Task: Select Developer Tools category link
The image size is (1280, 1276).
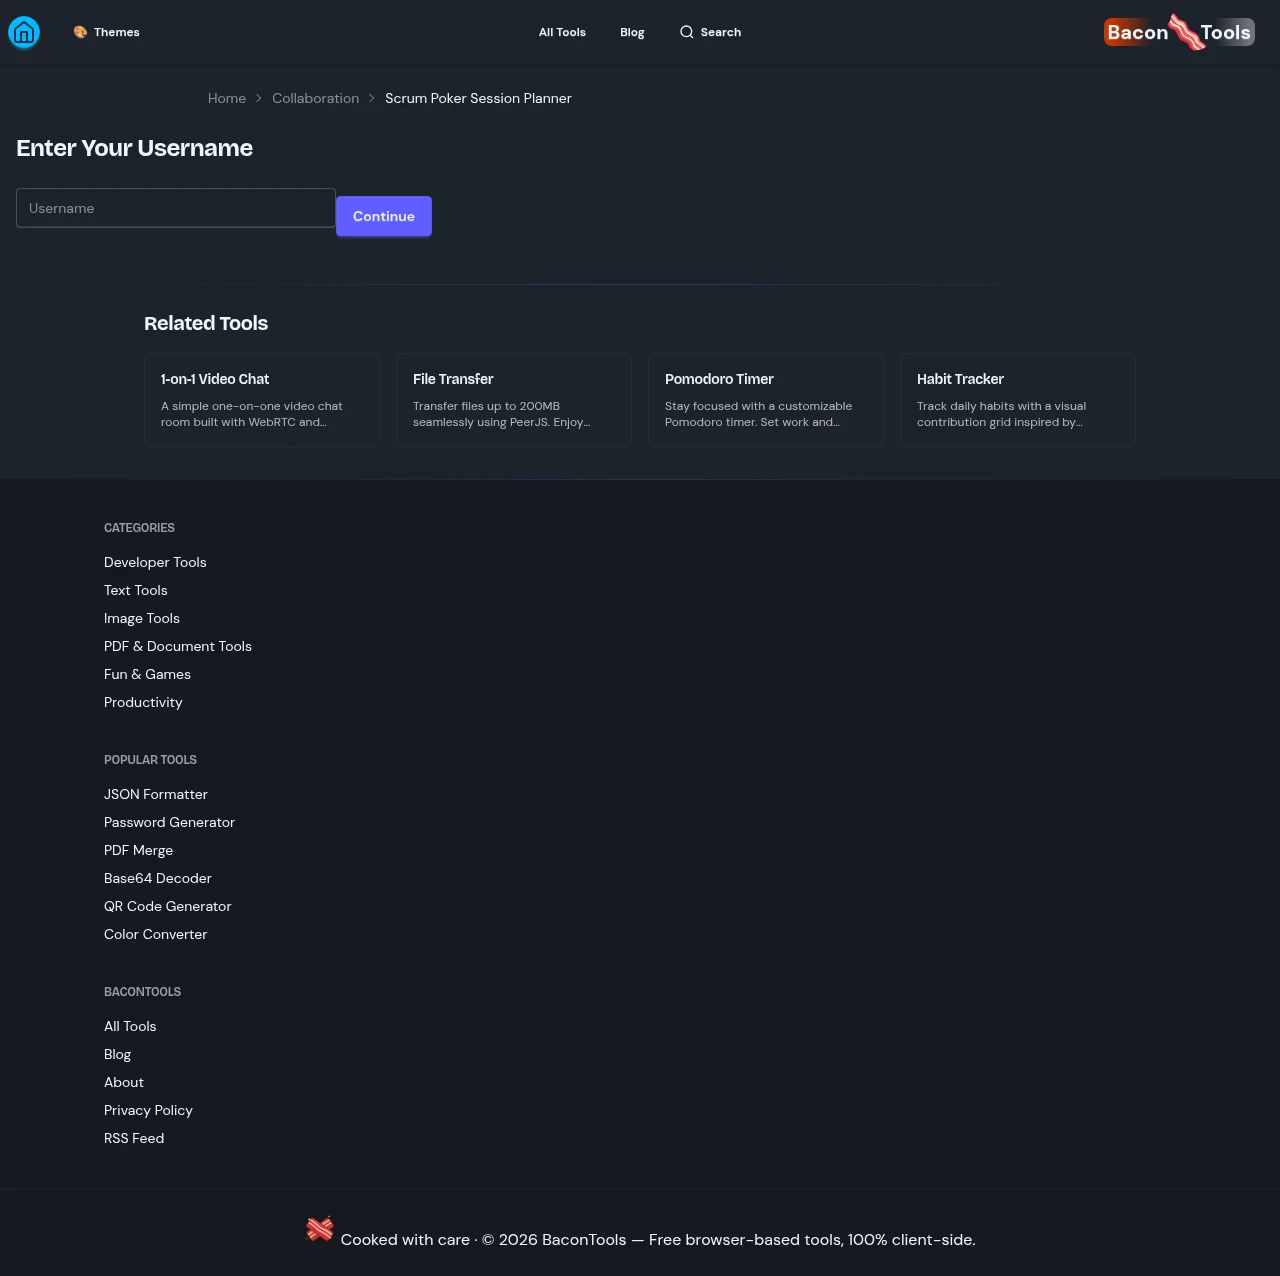Action: [x=155, y=562]
